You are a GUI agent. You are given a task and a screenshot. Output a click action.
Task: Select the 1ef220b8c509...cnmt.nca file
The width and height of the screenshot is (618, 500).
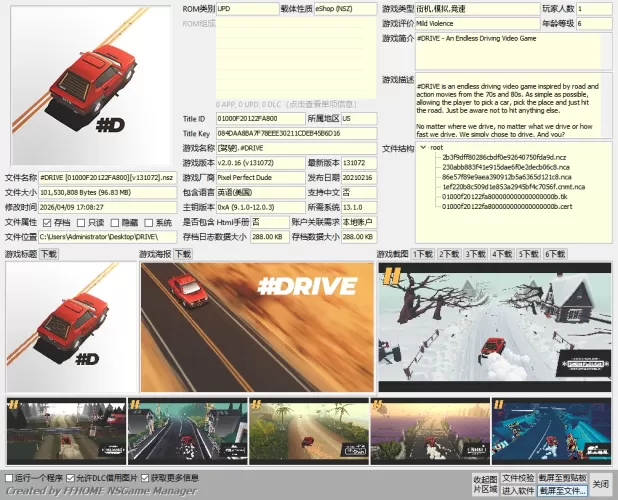[513, 187]
